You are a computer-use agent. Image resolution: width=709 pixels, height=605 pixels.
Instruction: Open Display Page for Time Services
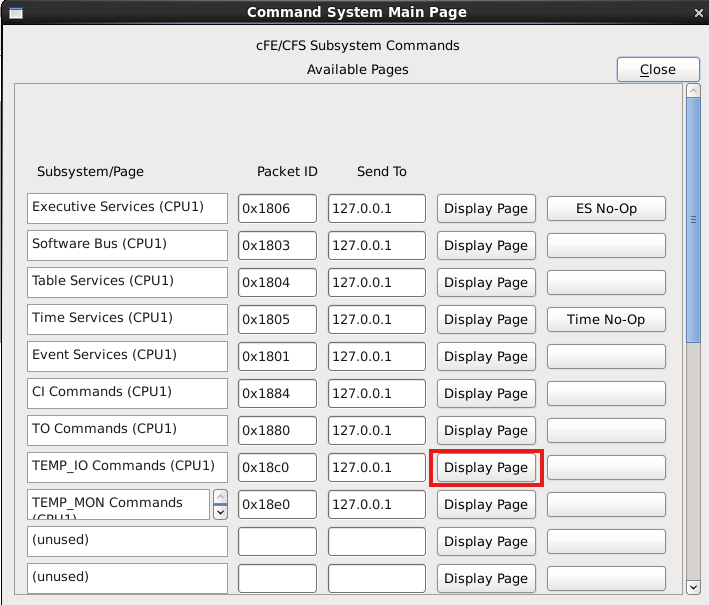(x=485, y=320)
